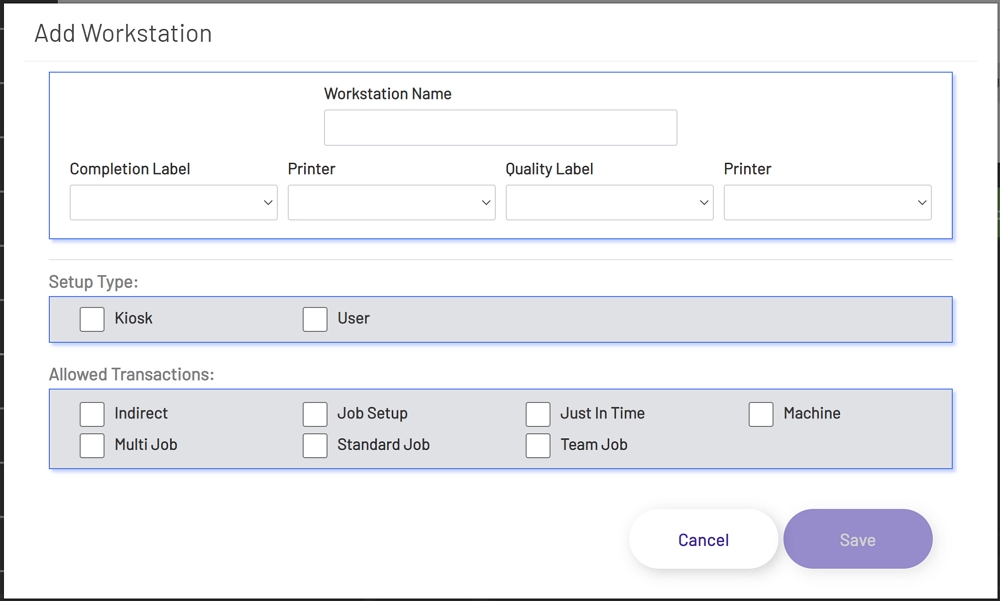
Task: Enable the Kiosk setup type checkbox
Action: coord(92,319)
